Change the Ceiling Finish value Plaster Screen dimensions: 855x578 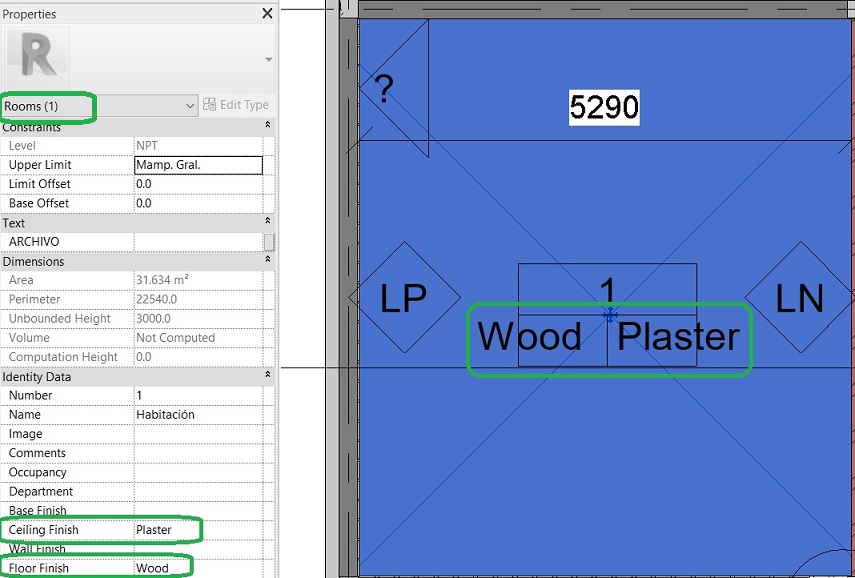197,530
